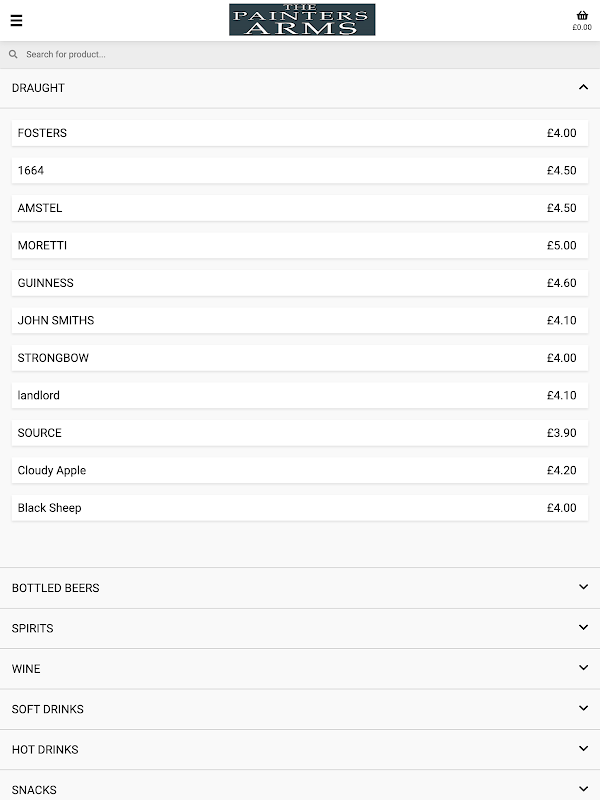Viewport: 600px width, 800px height.
Task: Add 1664 to the order
Action: [x=300, y=171]
